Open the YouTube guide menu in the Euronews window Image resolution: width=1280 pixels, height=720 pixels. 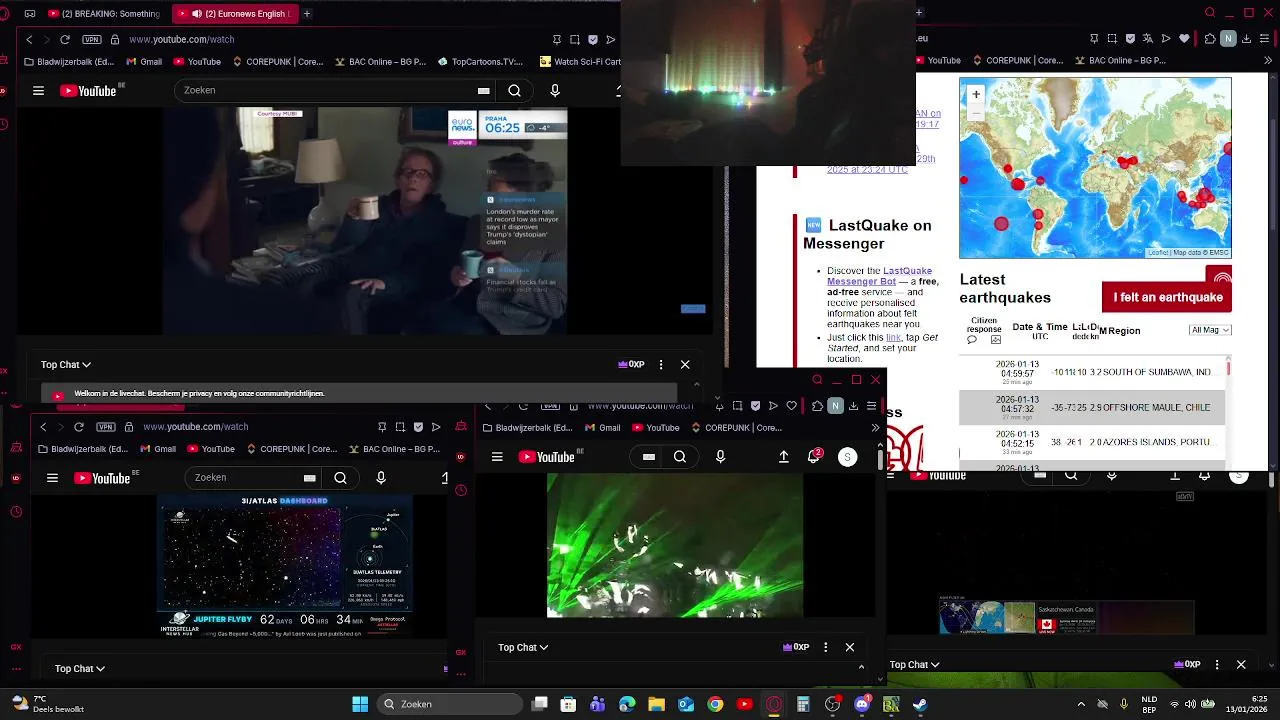38,90
